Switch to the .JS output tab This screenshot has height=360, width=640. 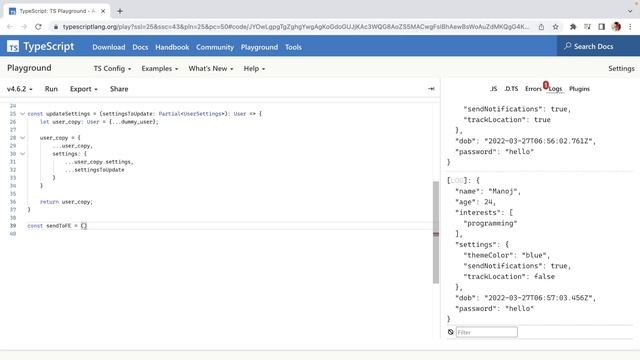point(493,89)
